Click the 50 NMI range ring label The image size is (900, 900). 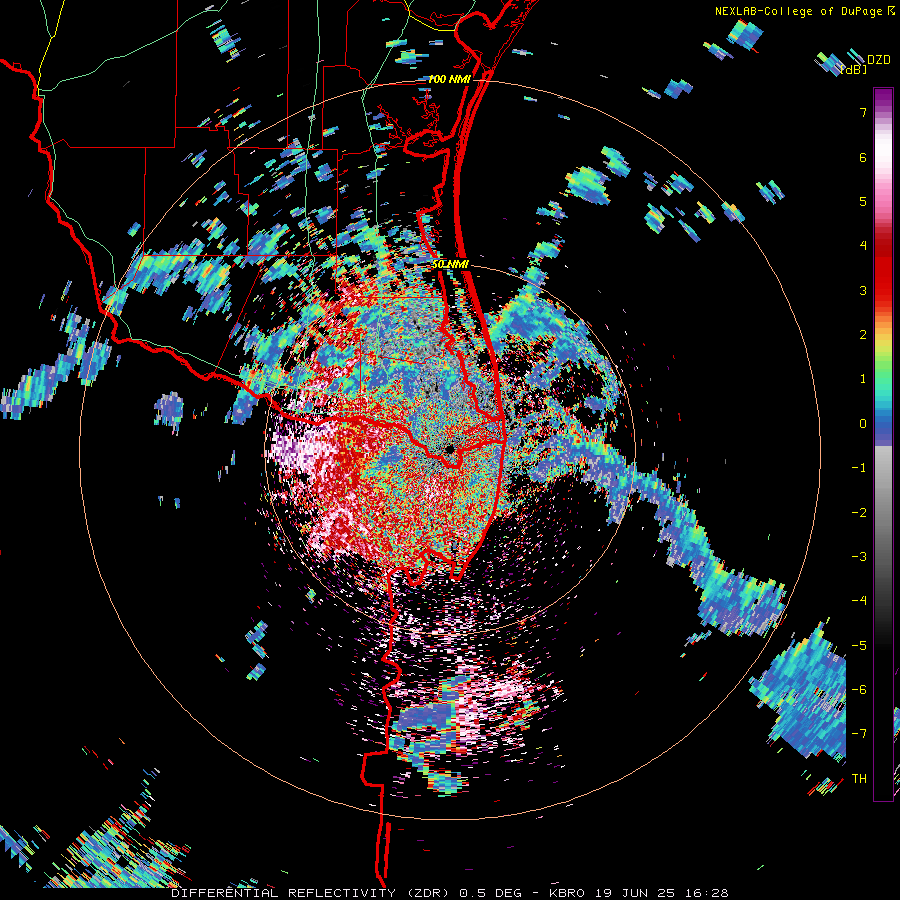(451, 265)
